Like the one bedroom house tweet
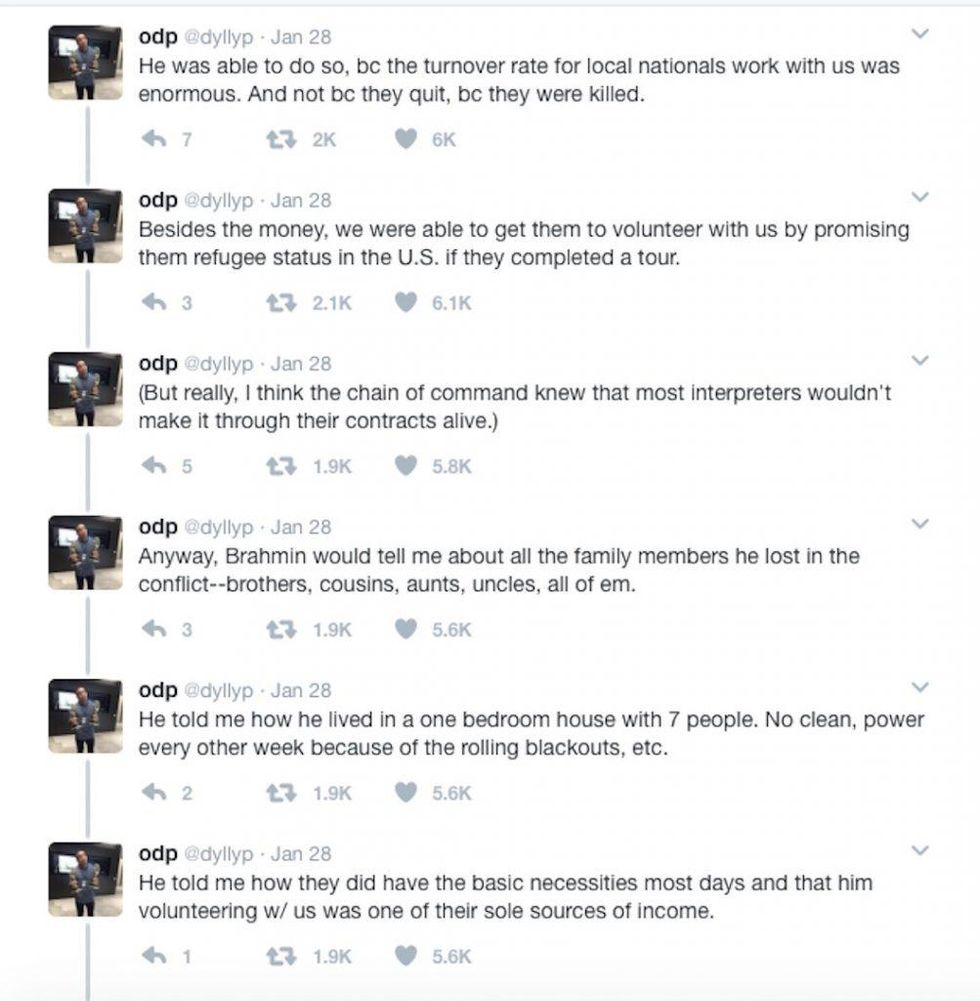Image resolution: width=980 pixels, height=1001 pixels. [405, 793]
